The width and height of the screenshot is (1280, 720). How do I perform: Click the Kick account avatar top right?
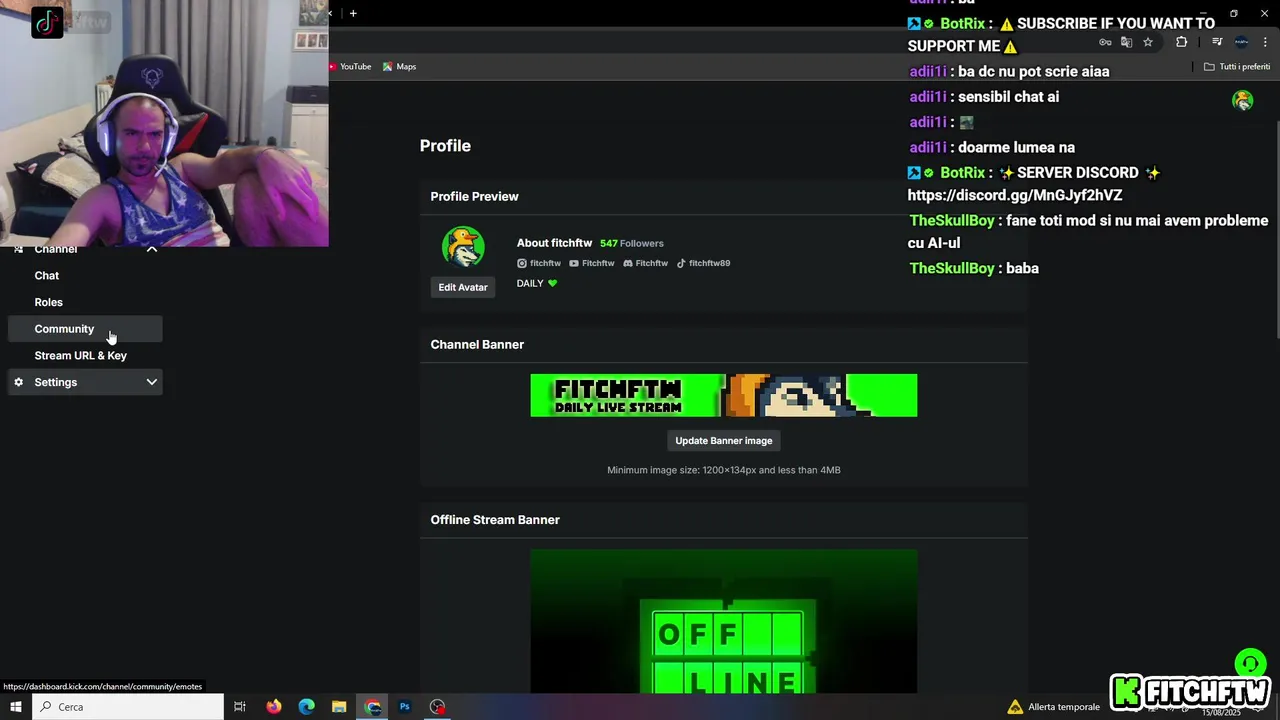coord(1243,100)
